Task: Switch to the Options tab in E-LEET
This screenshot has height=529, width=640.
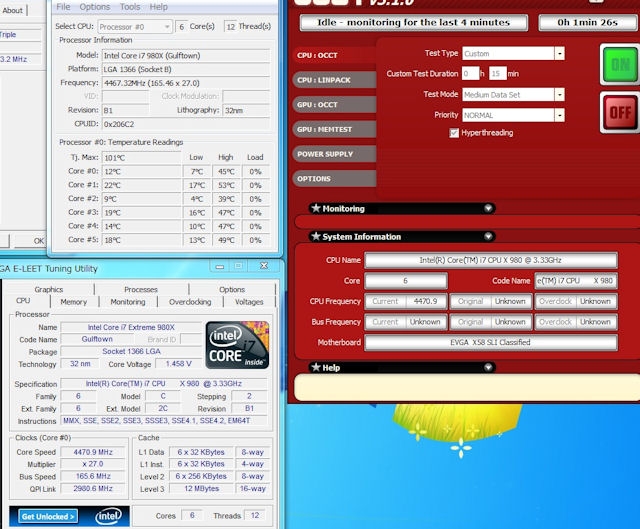Action: tap(232, 289)
